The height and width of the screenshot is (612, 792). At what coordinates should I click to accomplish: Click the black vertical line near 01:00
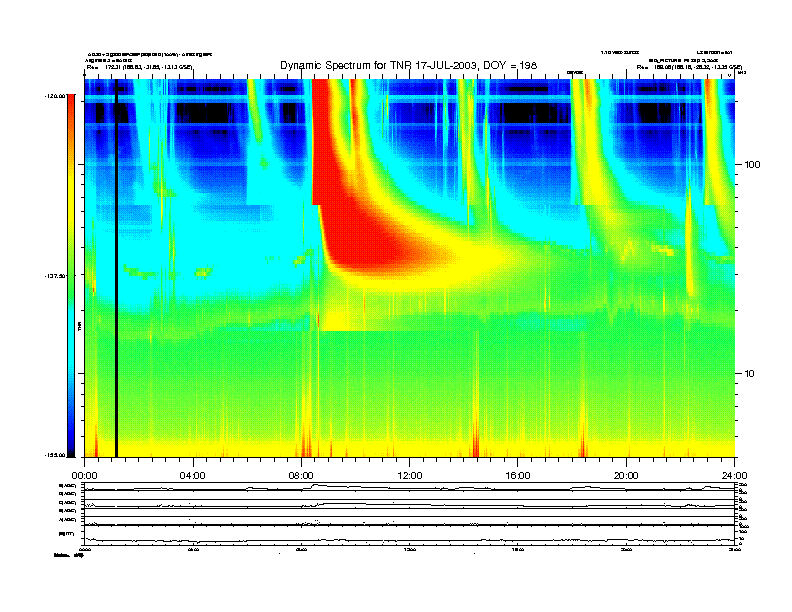click(116, 268)
